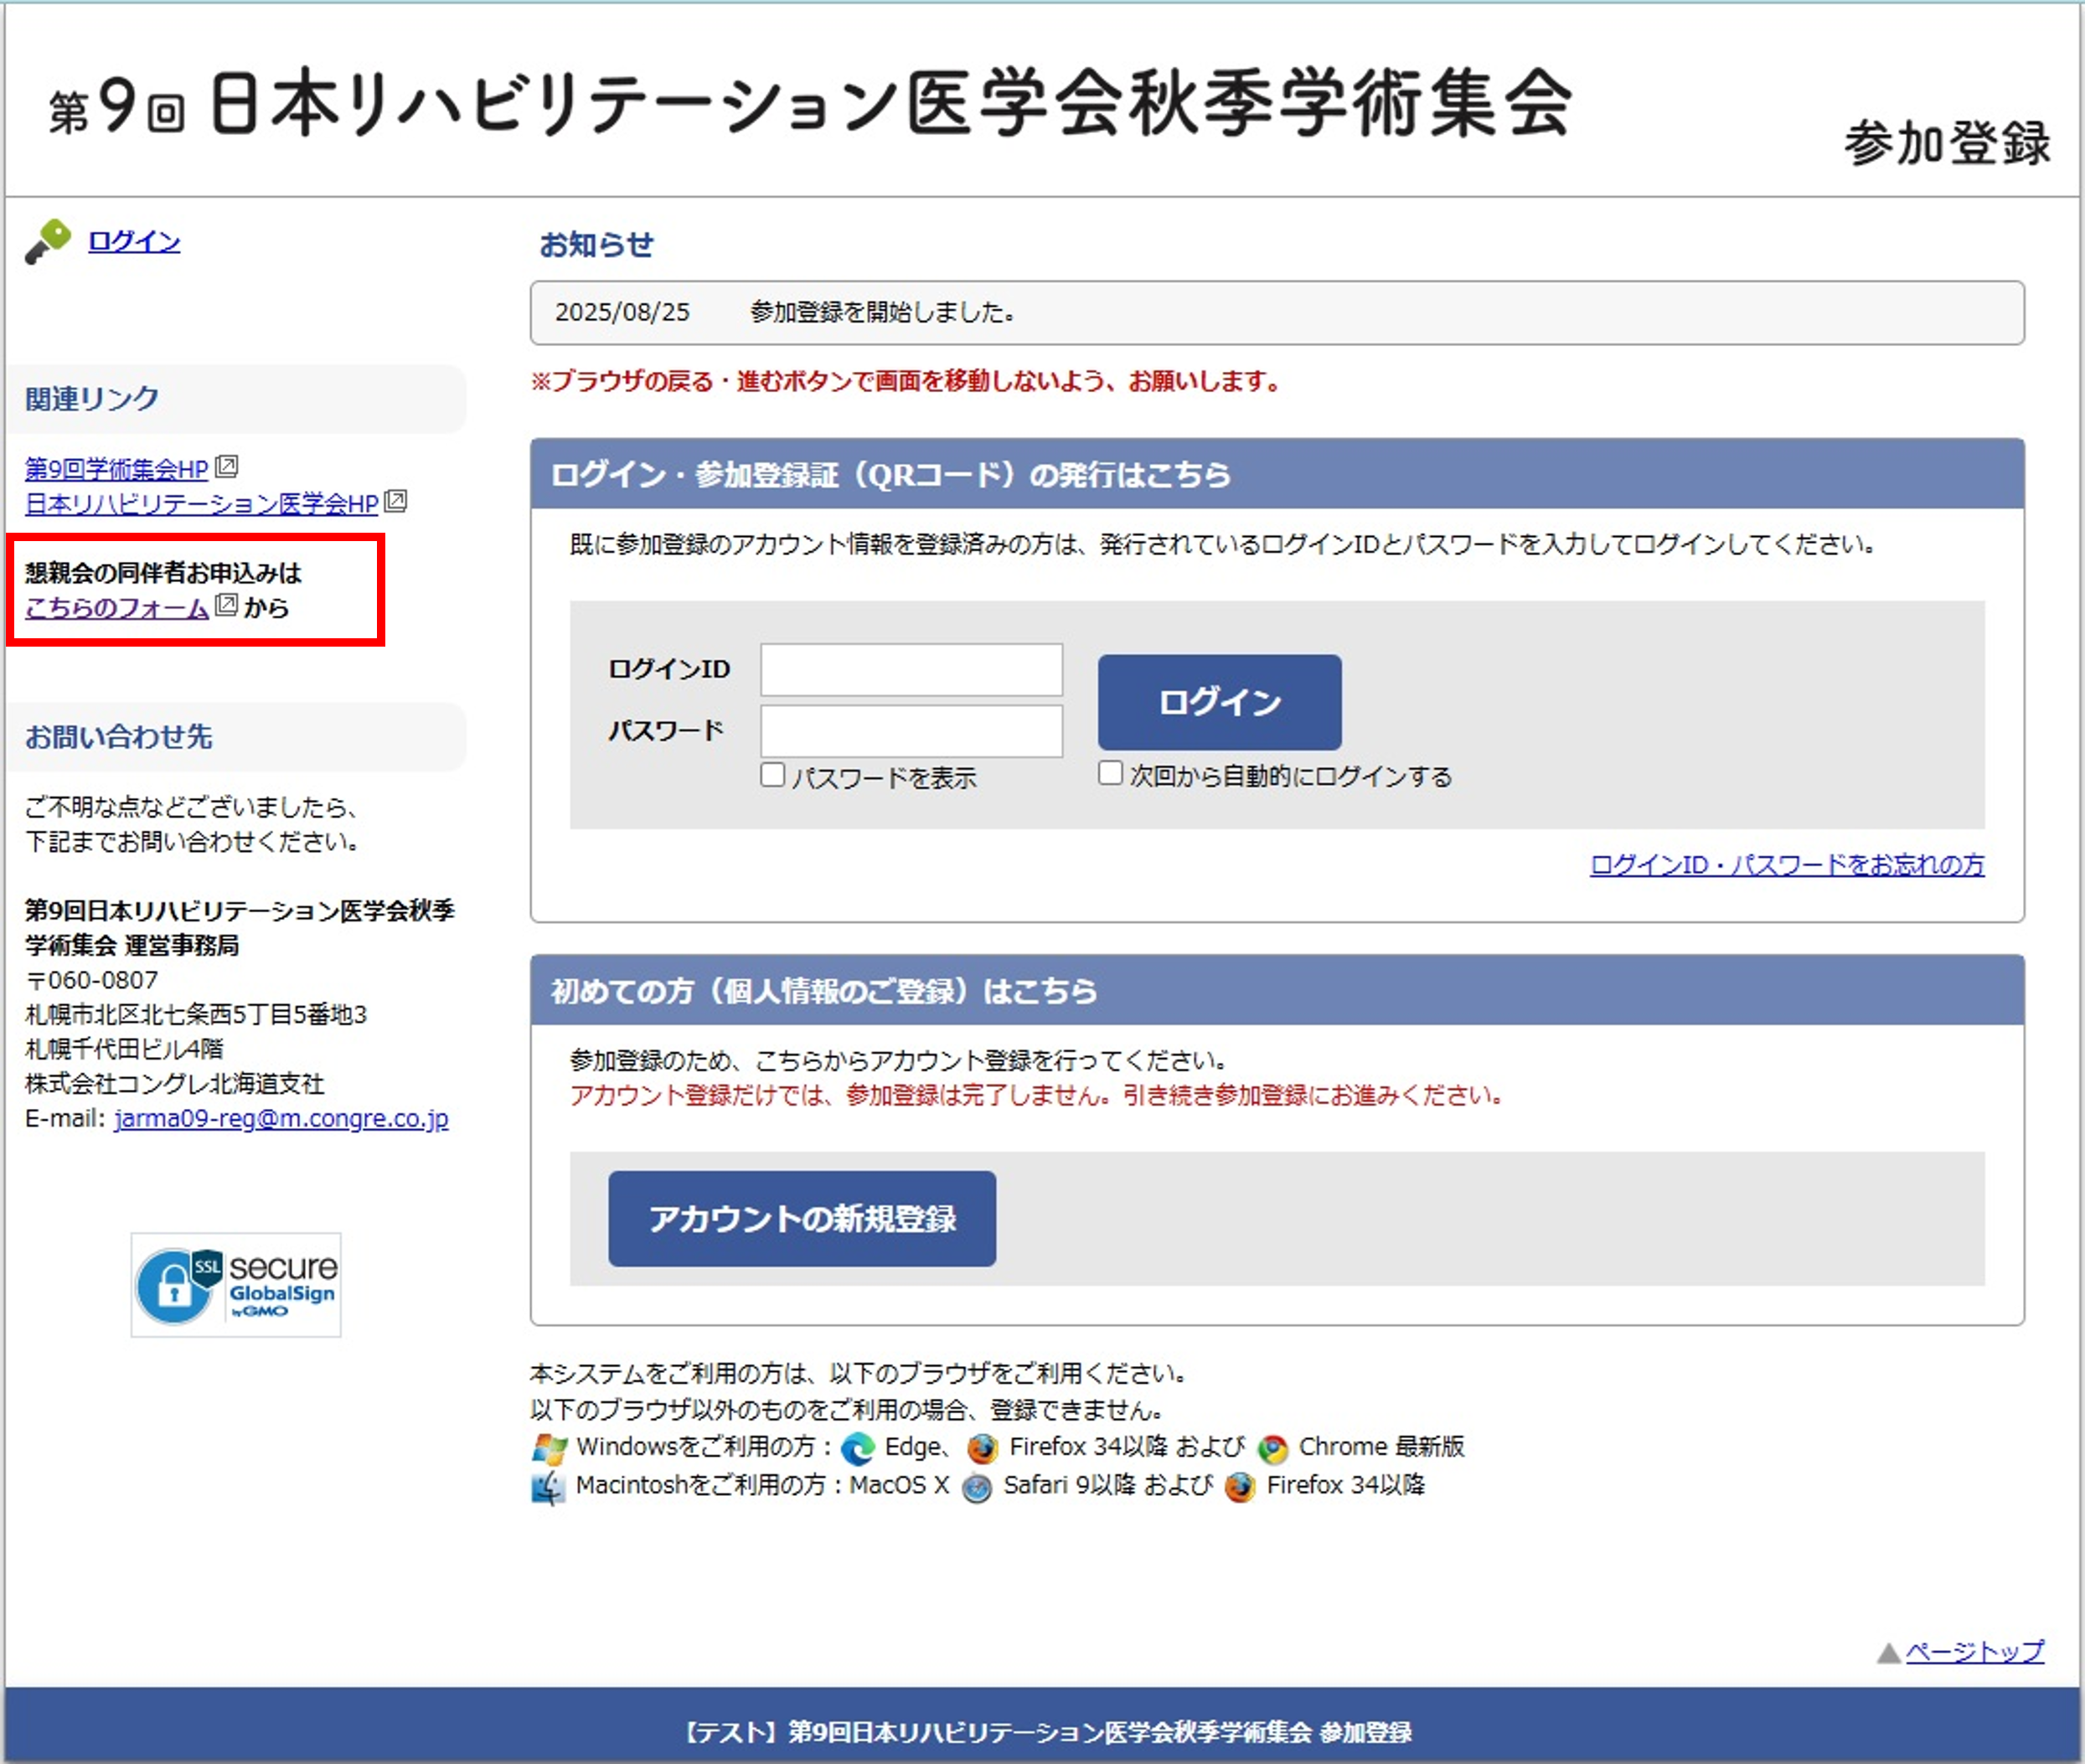
Task: Open the 第9回学術集会HP link
Action: 116,468
